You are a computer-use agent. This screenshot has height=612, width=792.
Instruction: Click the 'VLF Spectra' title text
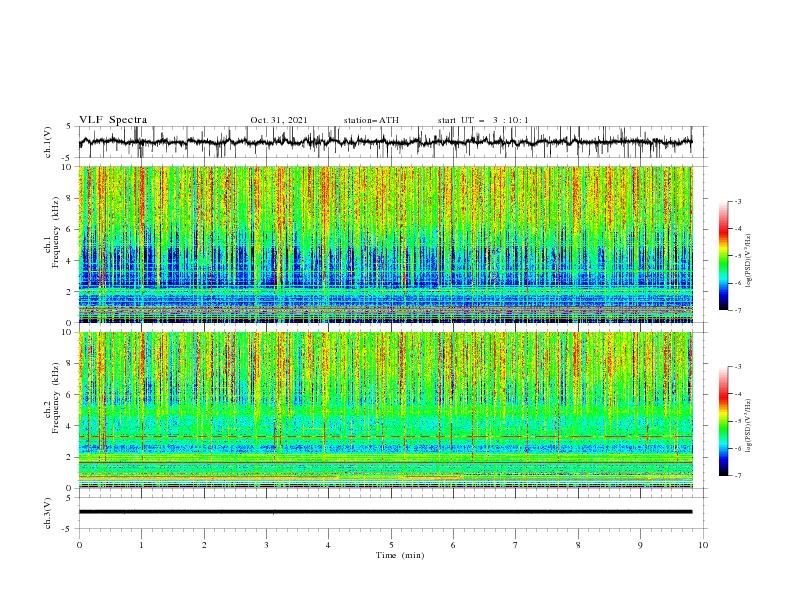point(113,120)
